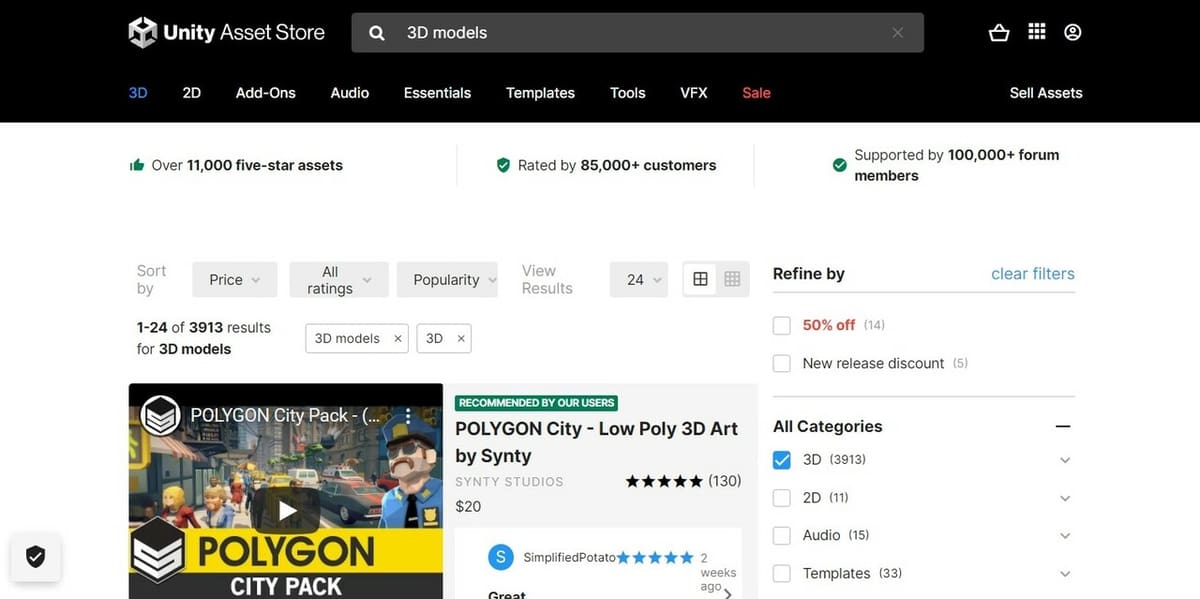Click the POLYGON City Pack video title
Image resolution: width=1200 pixels, height=599 pixels.
[x=284, y=415]
